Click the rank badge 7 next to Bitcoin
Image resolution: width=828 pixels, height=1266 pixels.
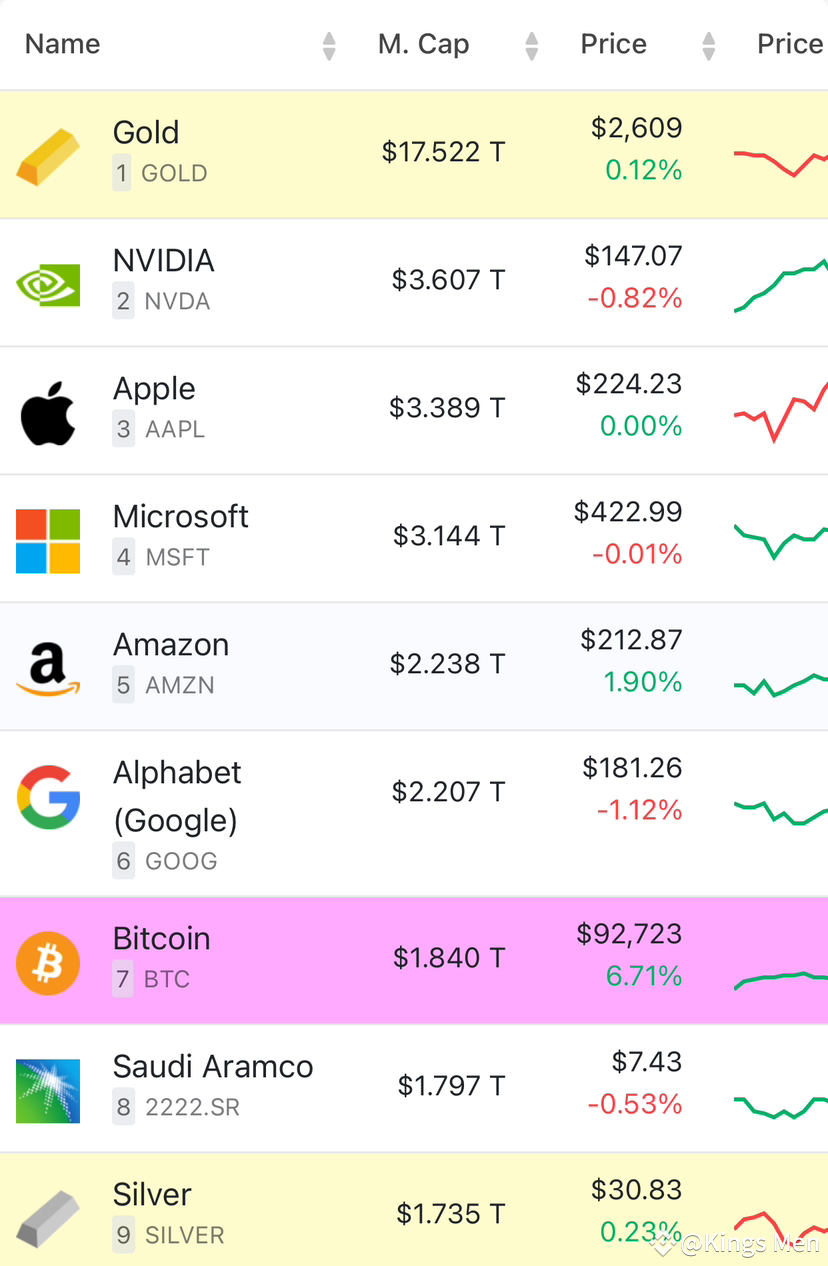pyautogui.click(x=122, y=979)
